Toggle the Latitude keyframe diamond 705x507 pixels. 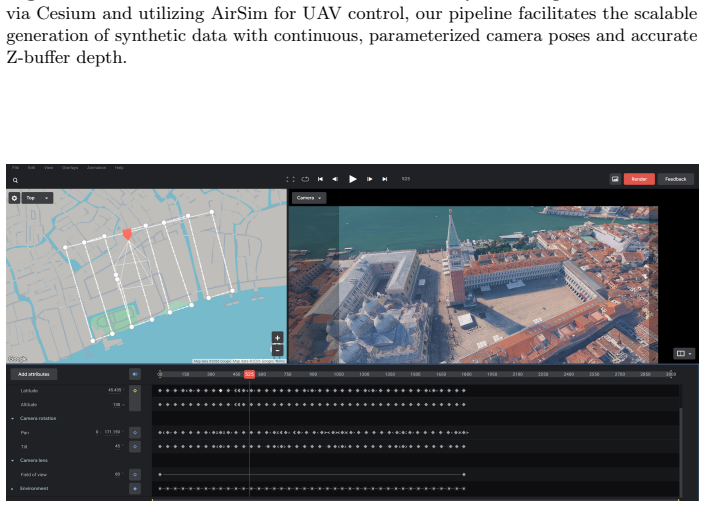135,391
